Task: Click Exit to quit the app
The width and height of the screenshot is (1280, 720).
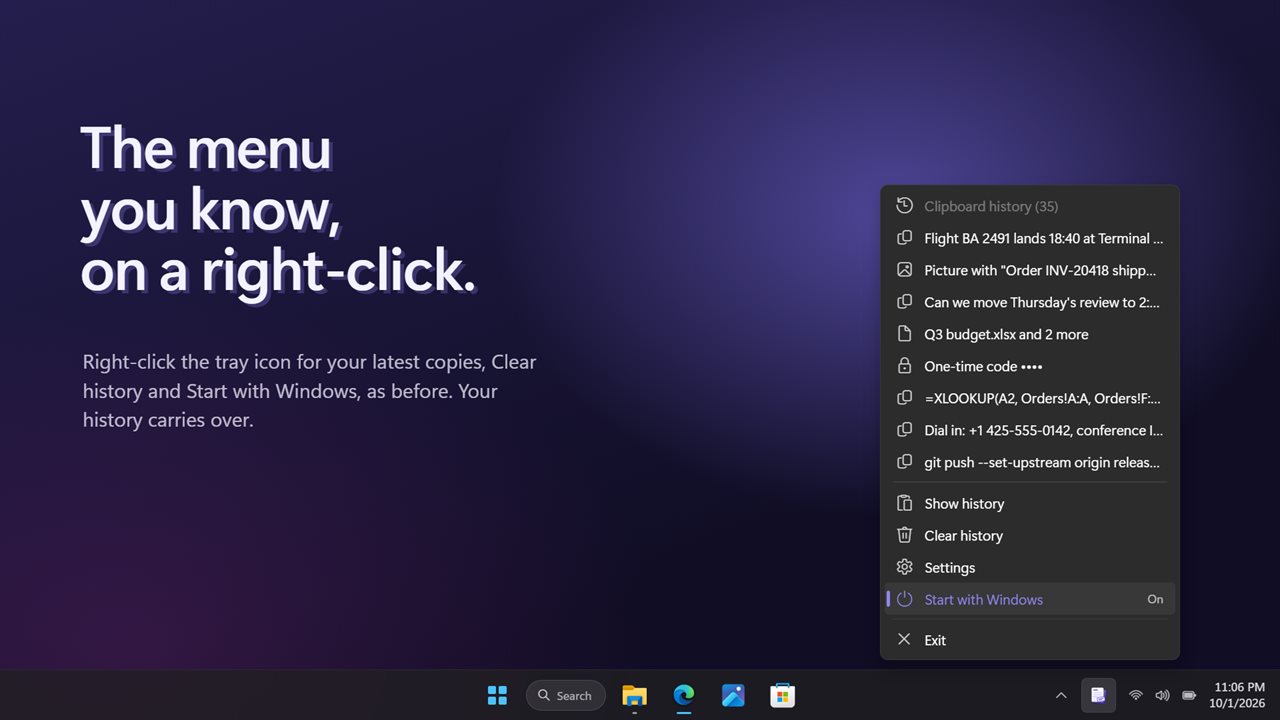Action: [1030, 640]
